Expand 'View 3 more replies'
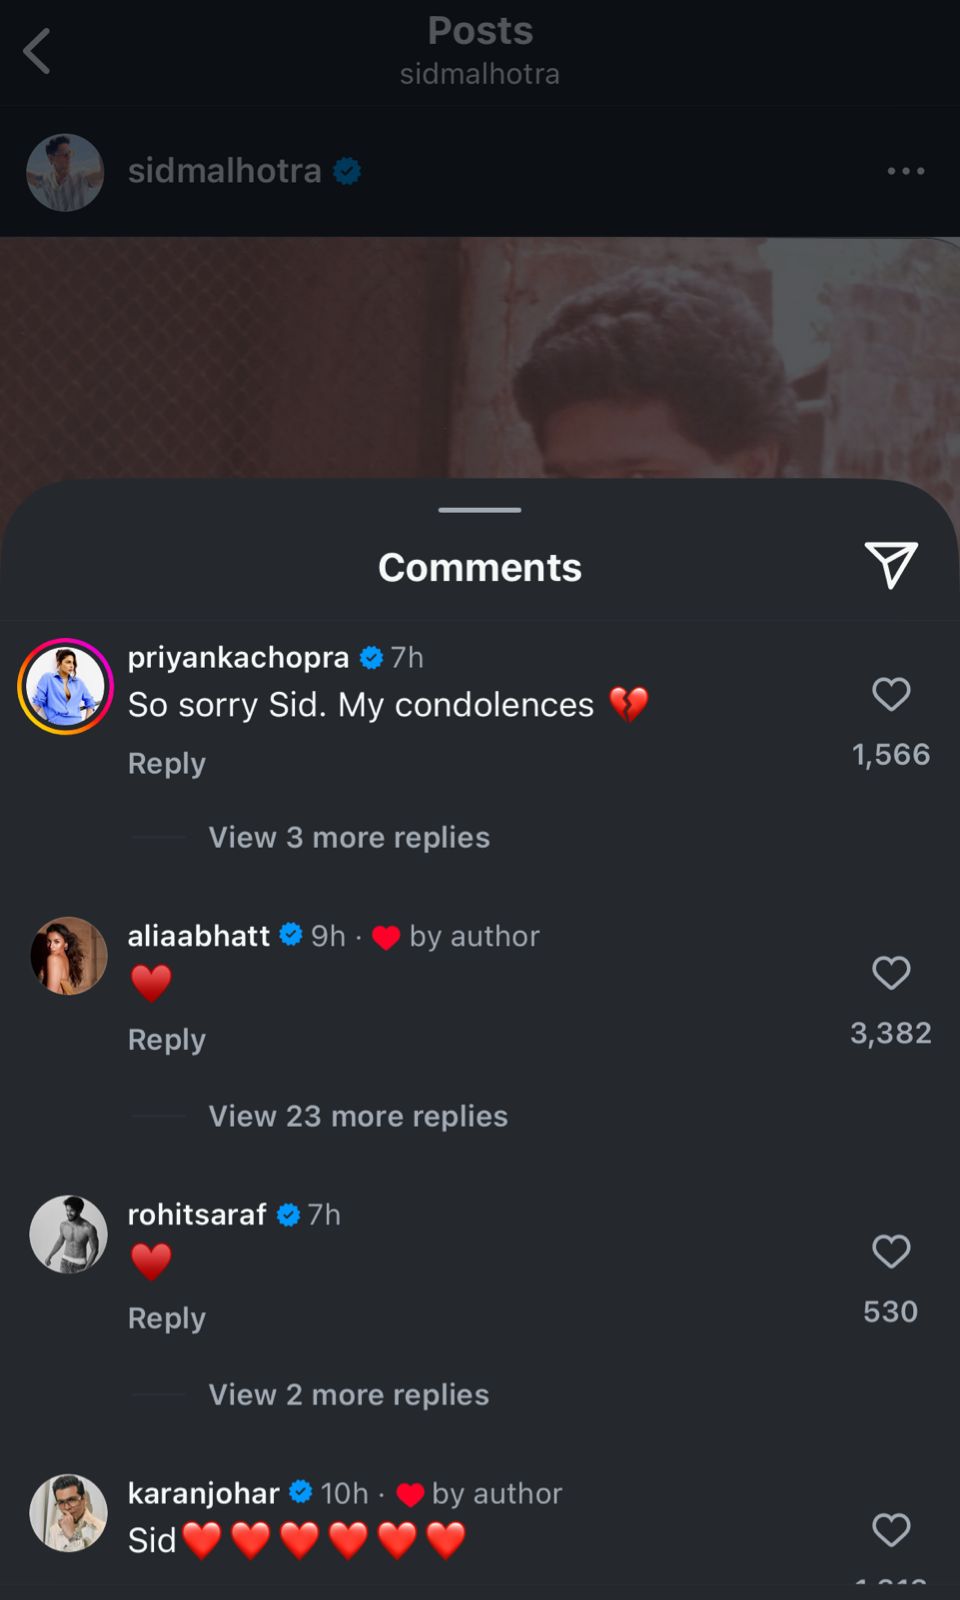Image resolution: width=960 pixels, height=1600 pixels. pos(348,837)
